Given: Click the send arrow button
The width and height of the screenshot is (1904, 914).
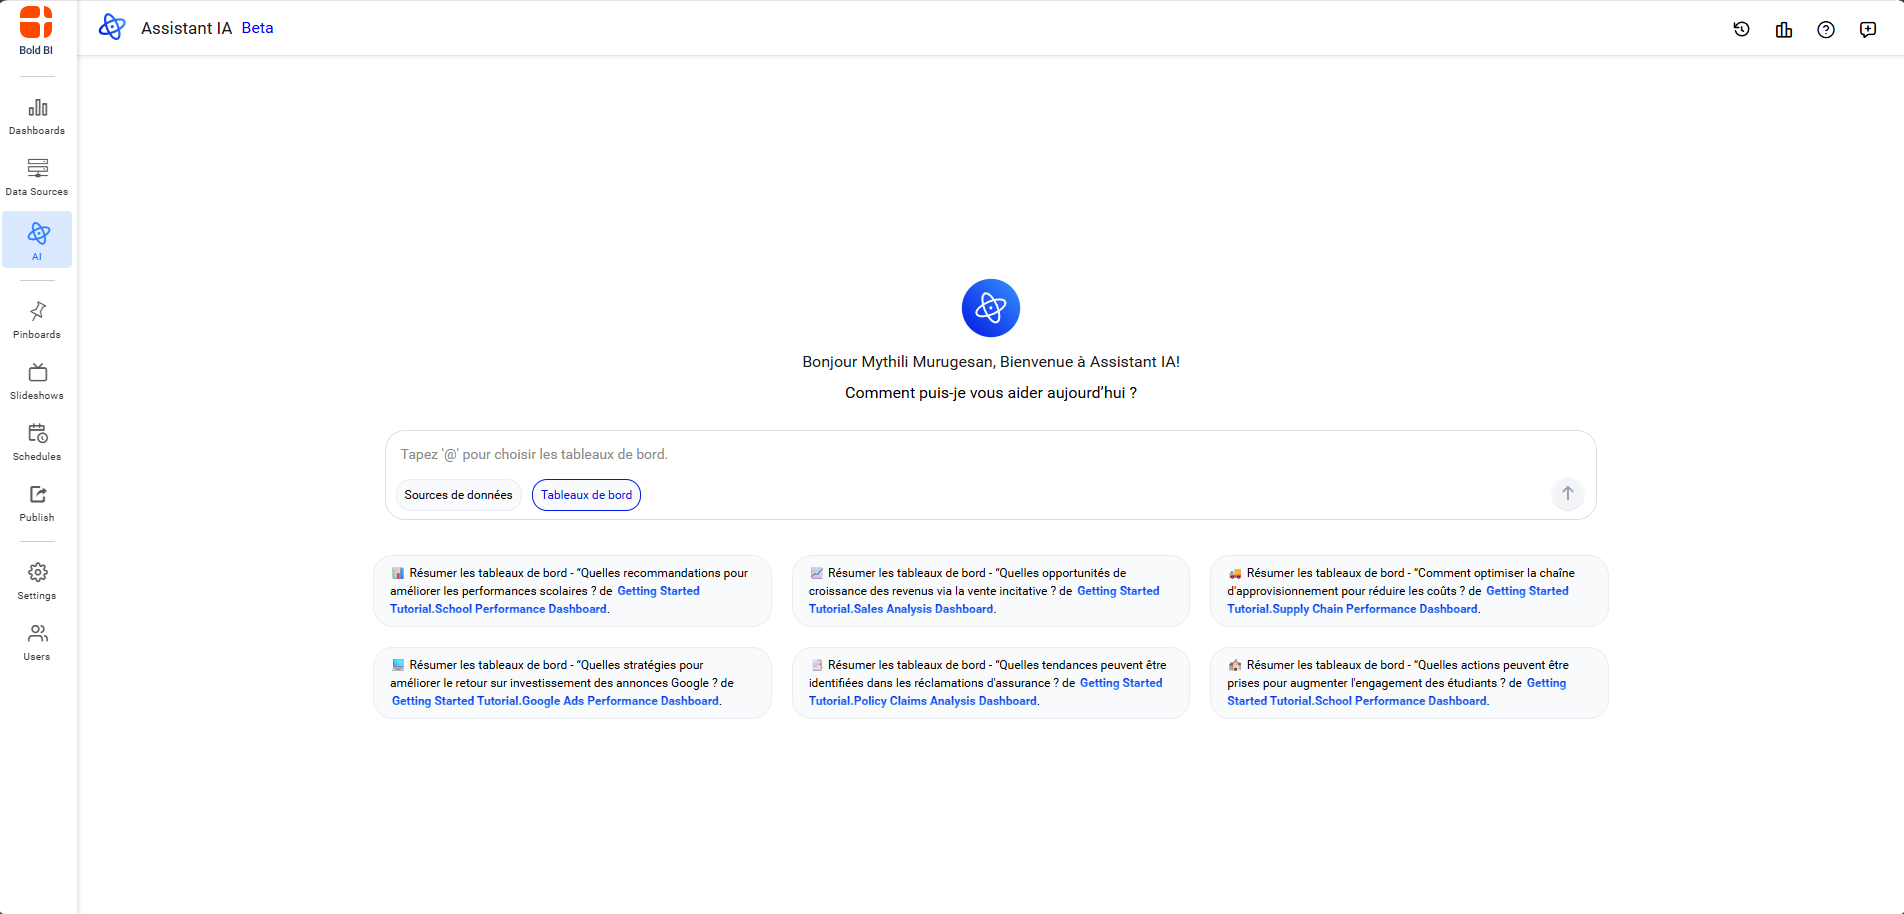Looking at the screenshot, I should click(x=1567, y=493).
